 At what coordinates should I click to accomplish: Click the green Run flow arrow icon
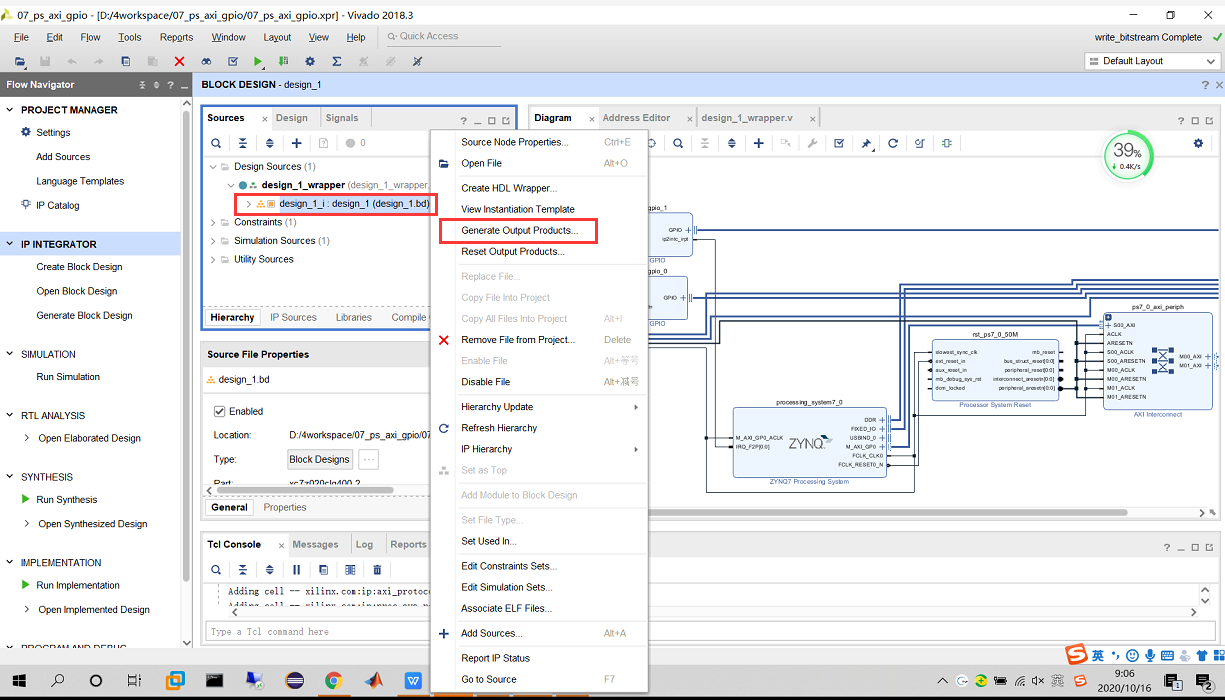point(258,62)
